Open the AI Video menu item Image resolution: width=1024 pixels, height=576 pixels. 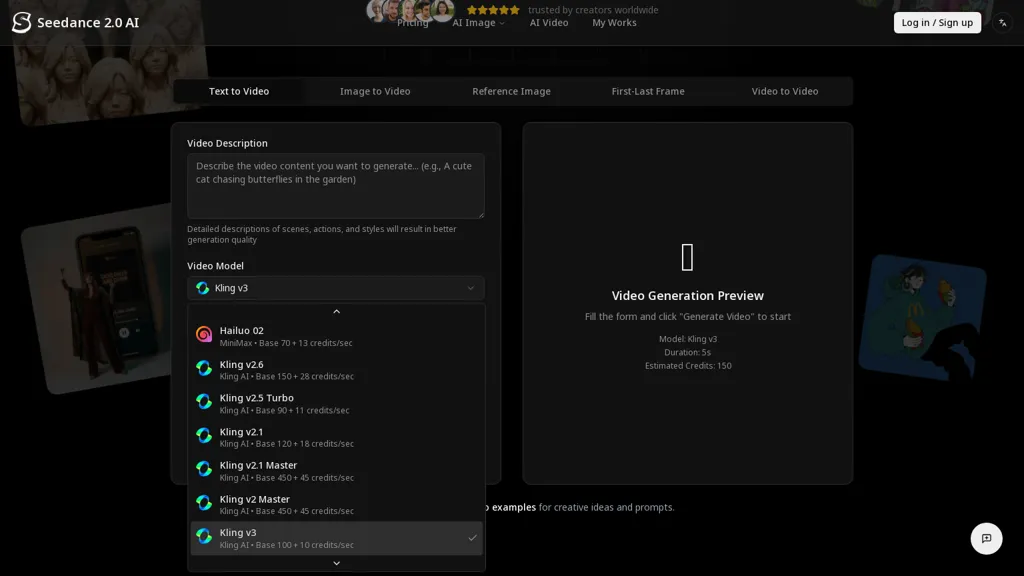click(x=549, y=23)
